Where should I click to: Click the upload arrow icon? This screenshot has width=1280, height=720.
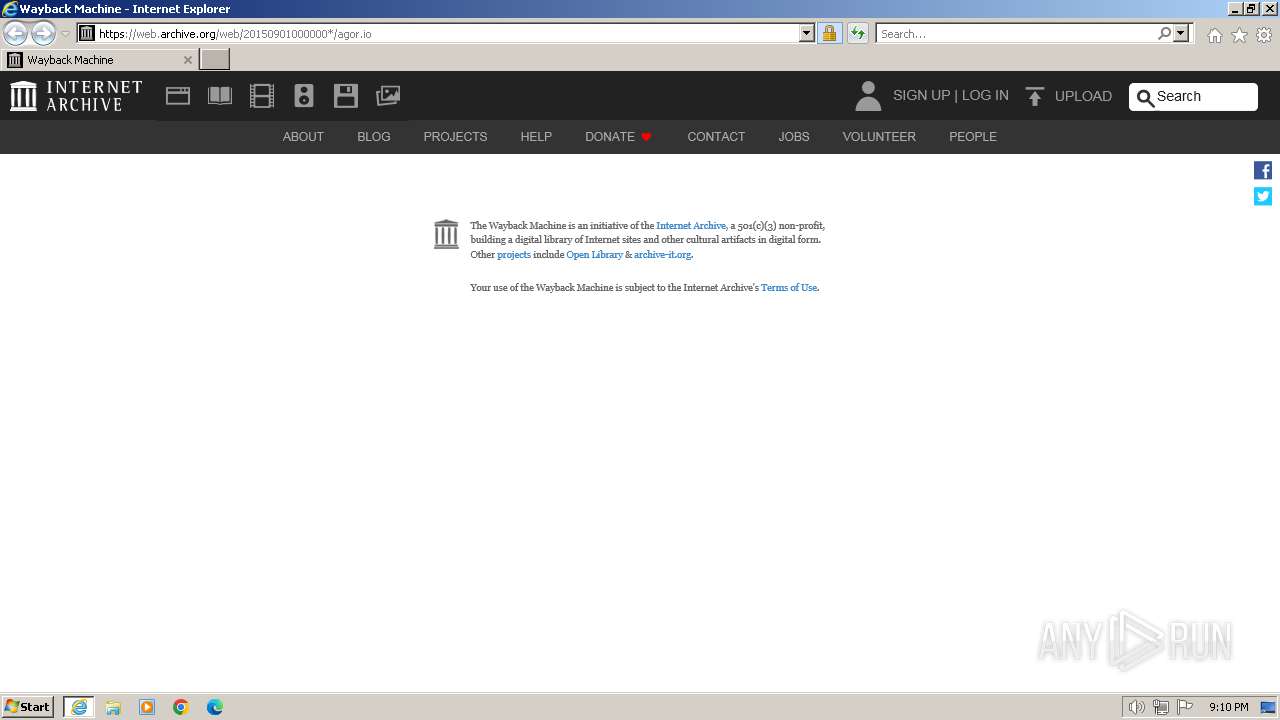pyautogui.click(x=1035, y=96)
